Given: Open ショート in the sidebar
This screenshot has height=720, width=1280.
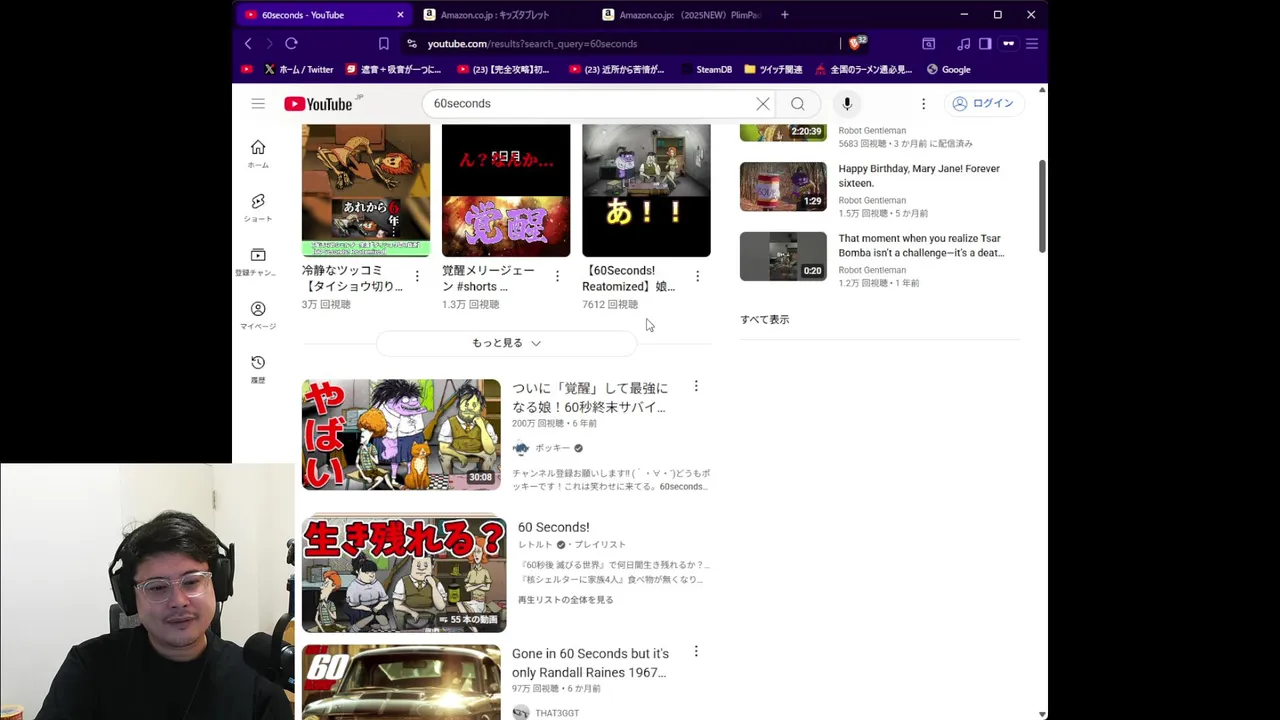Looking at the screenshot, I should pos(258,208).
